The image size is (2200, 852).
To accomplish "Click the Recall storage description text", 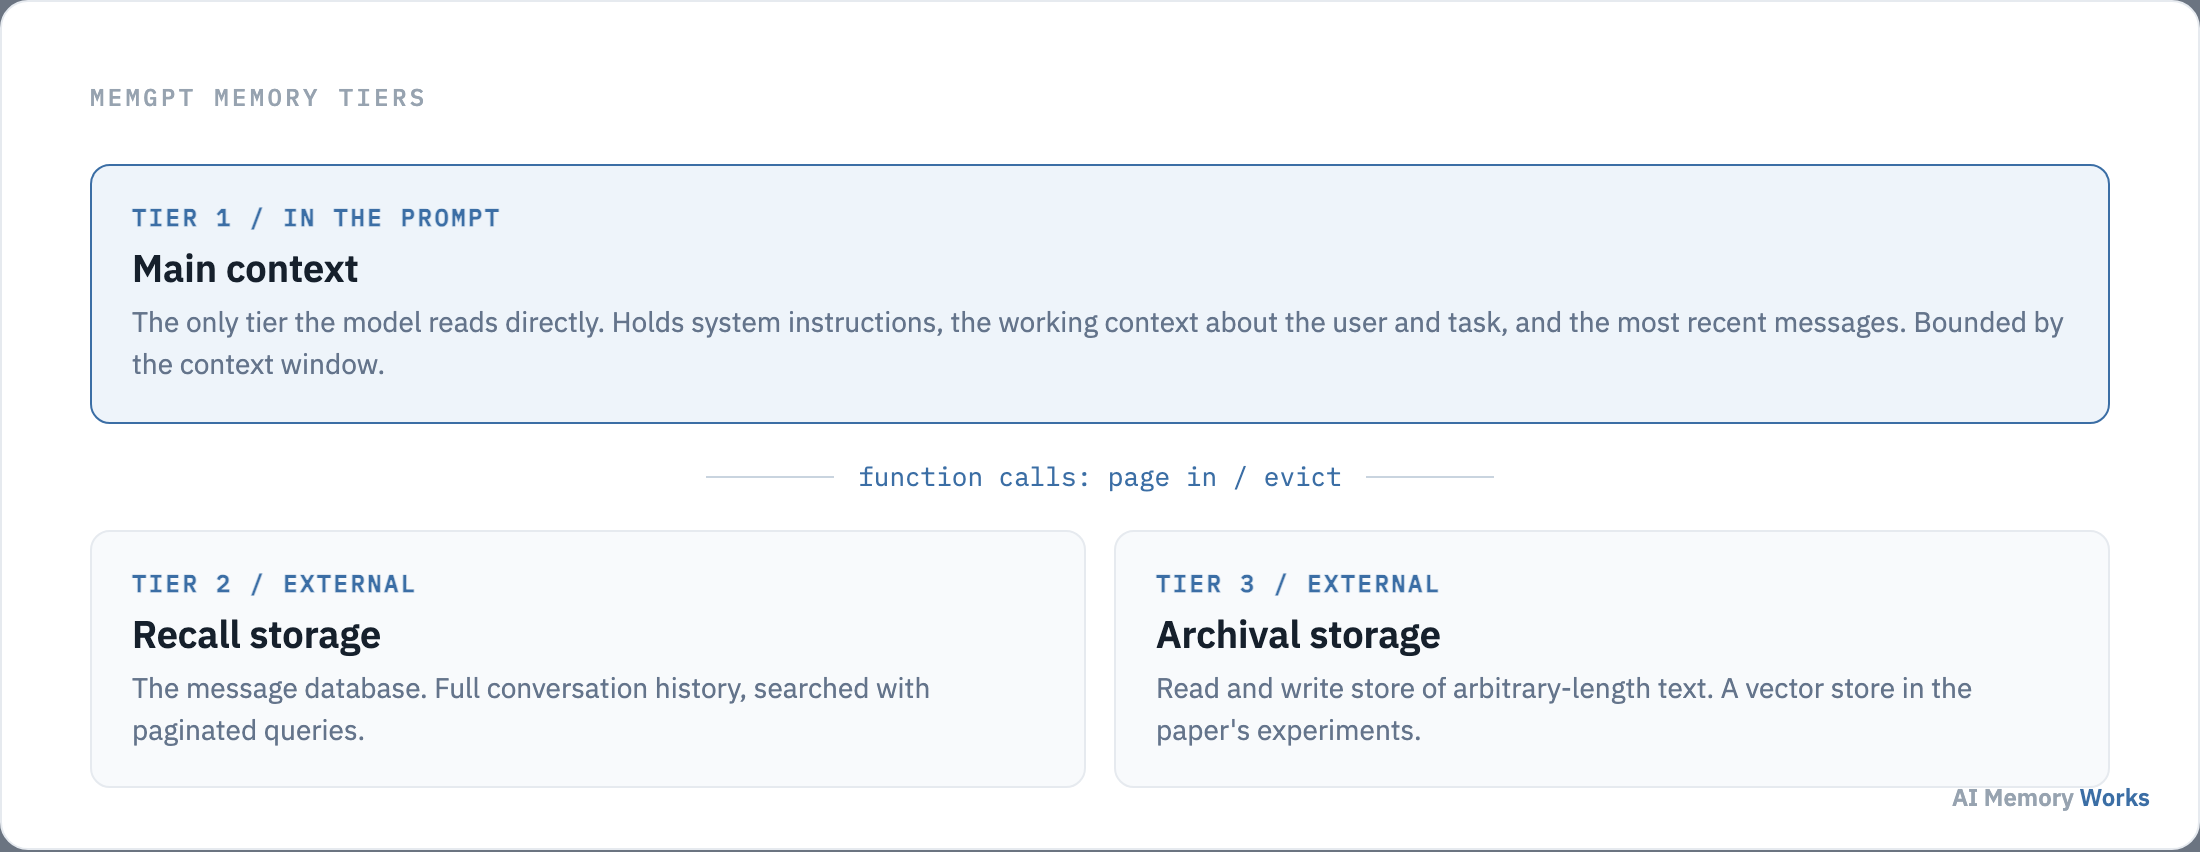I will pos(531,709).
